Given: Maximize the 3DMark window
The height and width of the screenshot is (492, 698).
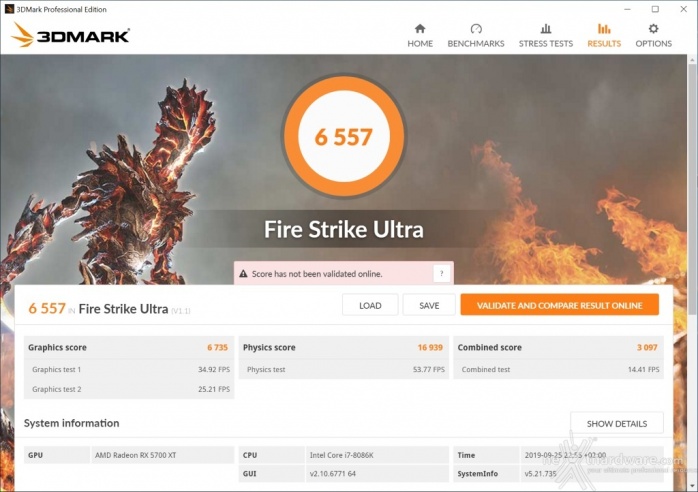Looking at the screenshot, I should [655, 9].
